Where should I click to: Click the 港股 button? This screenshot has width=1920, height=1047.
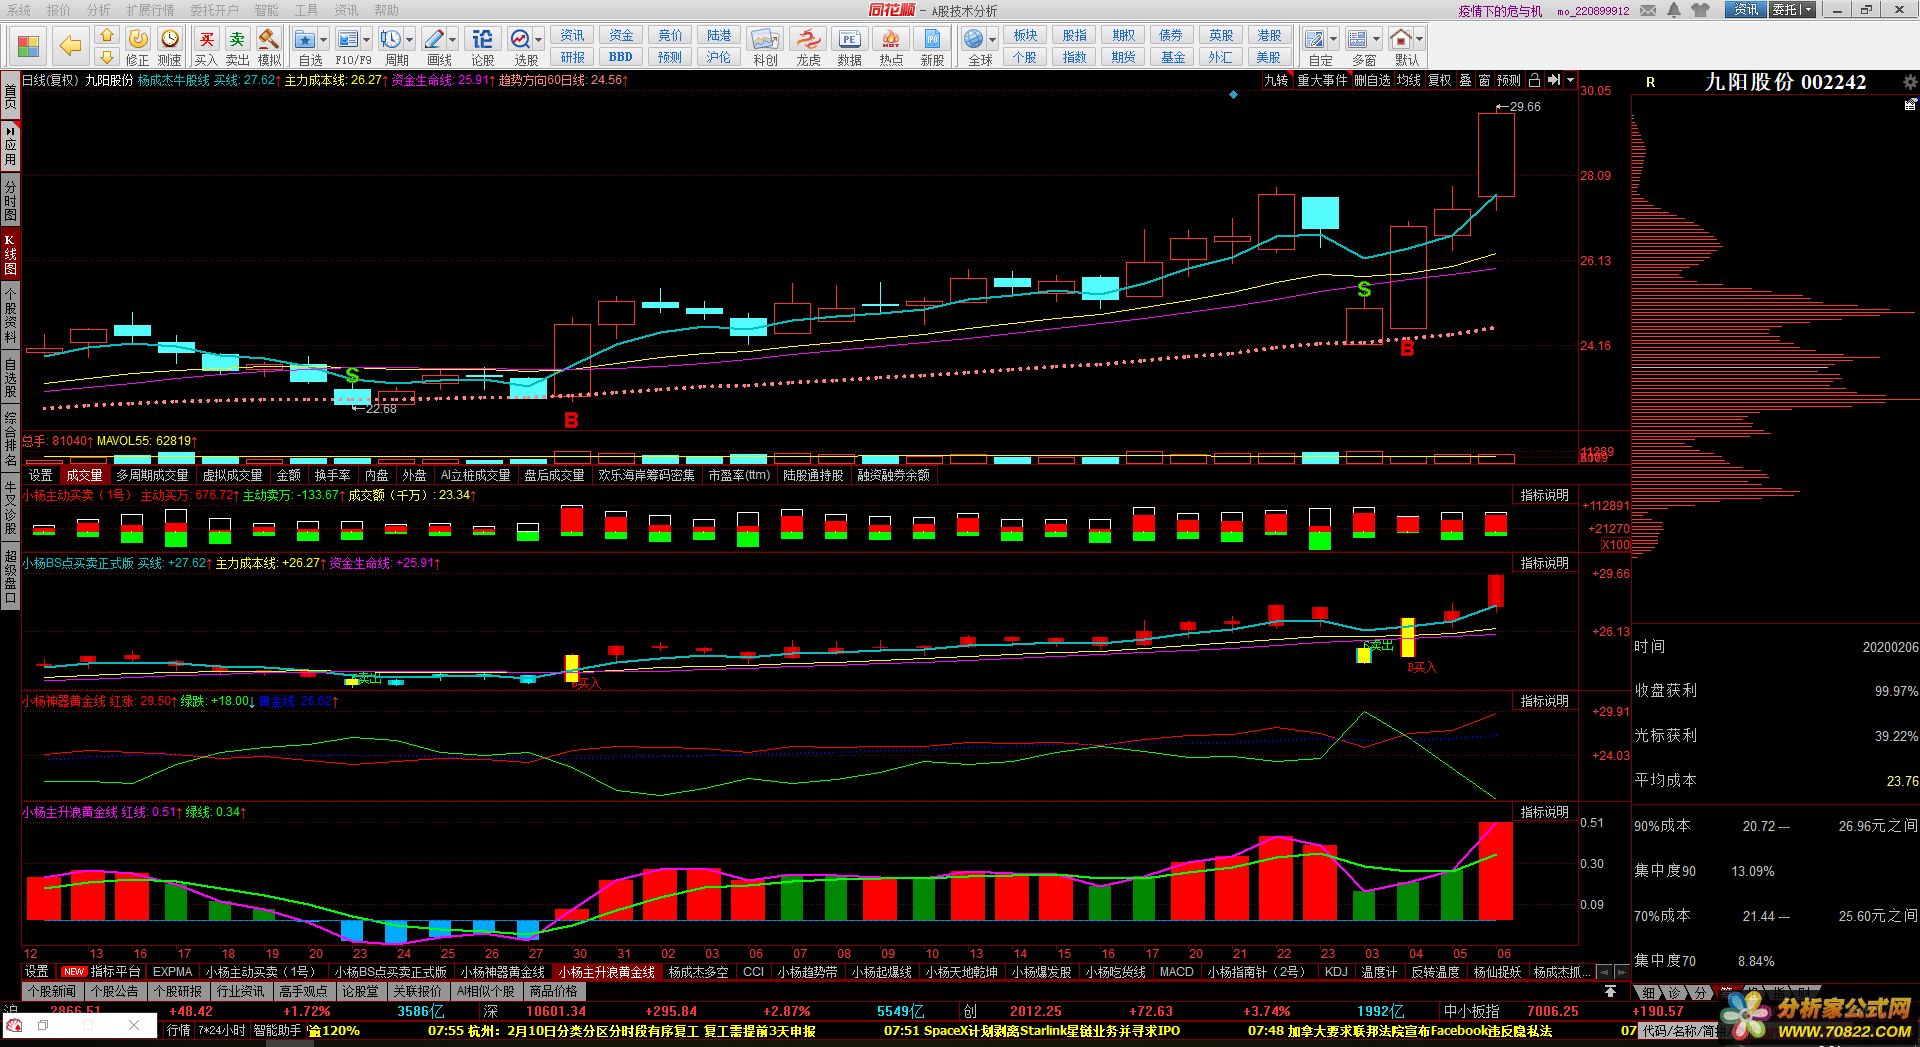coord(1269,36)
